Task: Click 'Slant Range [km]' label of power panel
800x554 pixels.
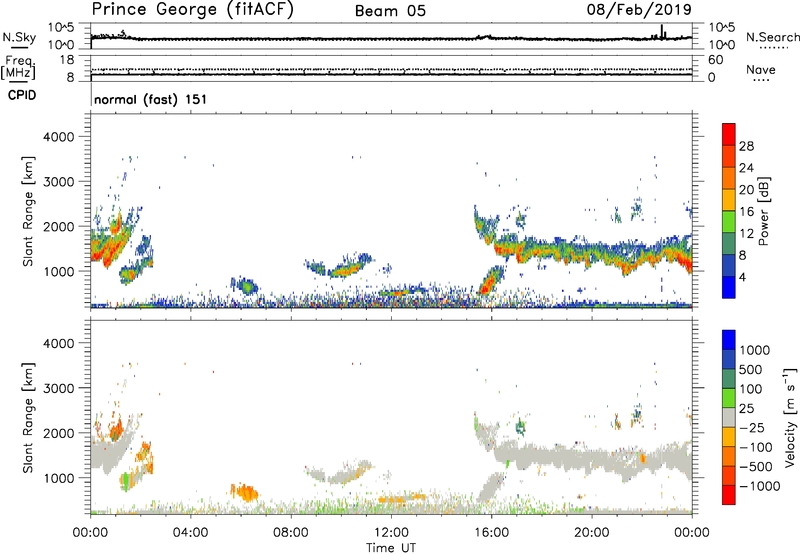Action: 28,211
